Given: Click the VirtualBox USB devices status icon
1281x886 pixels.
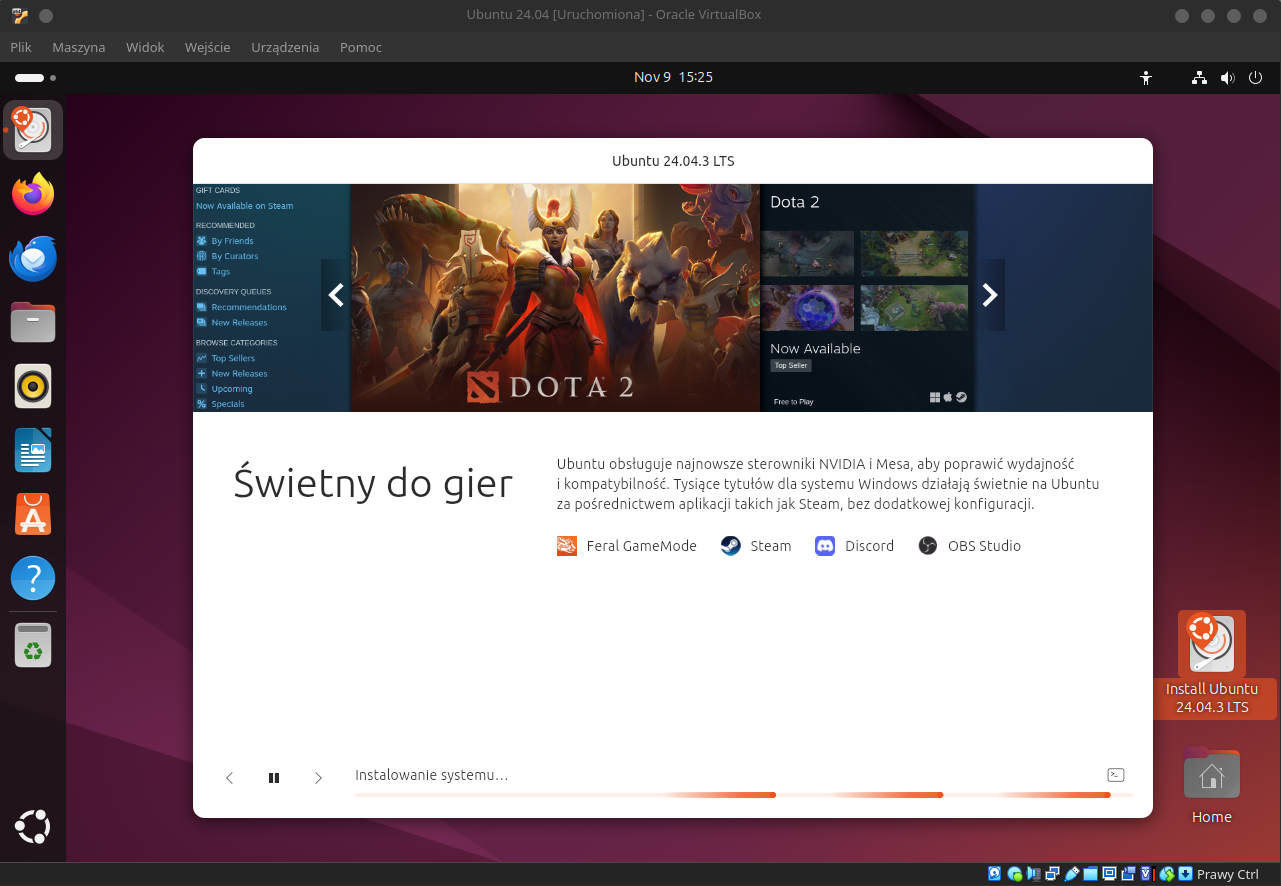Looking at the screenshot, I should pos(1072,874).
